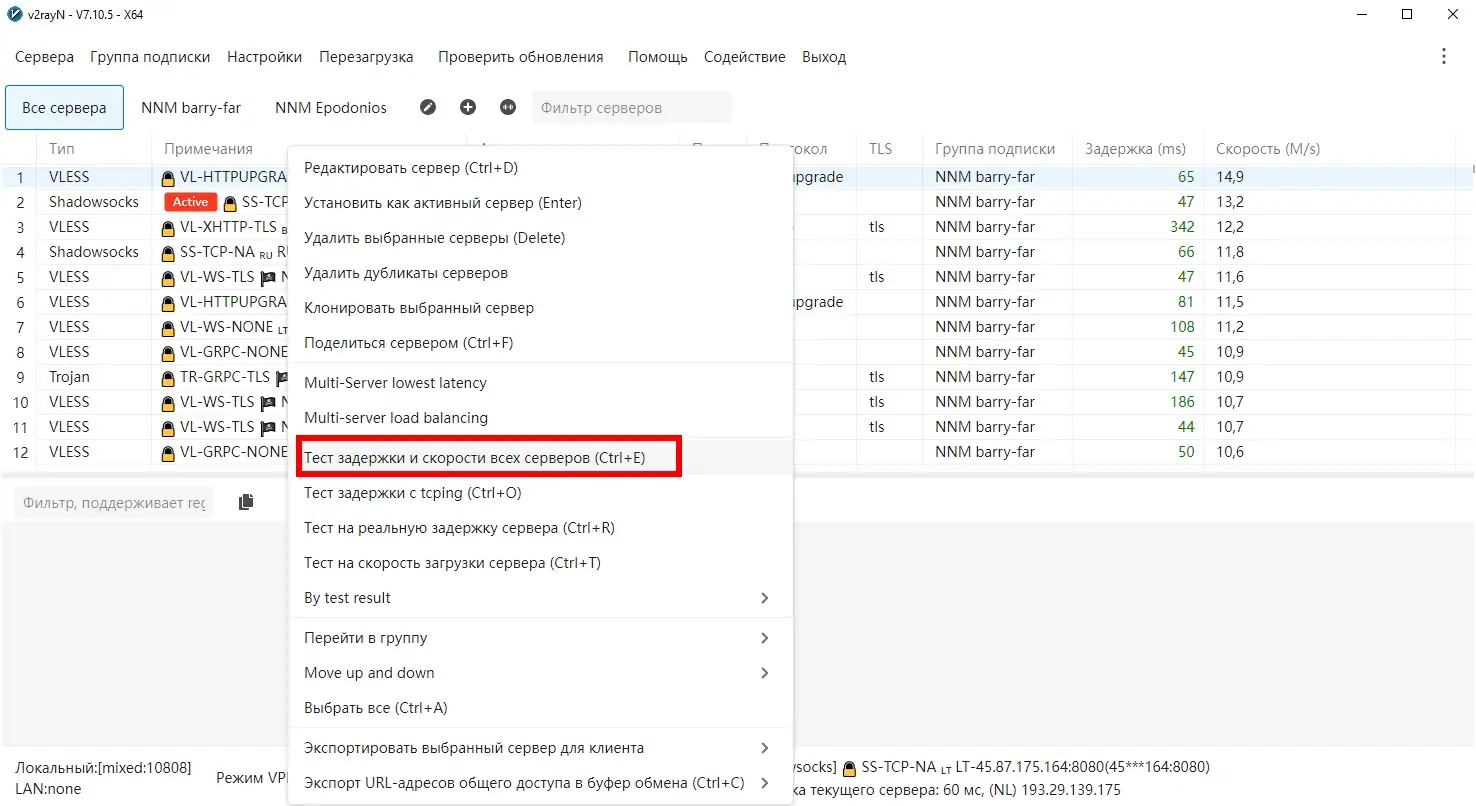This screenshot has width=1476, height=806.
Task: Click the speed value 14,9
Action: [x=1231, y=177]
